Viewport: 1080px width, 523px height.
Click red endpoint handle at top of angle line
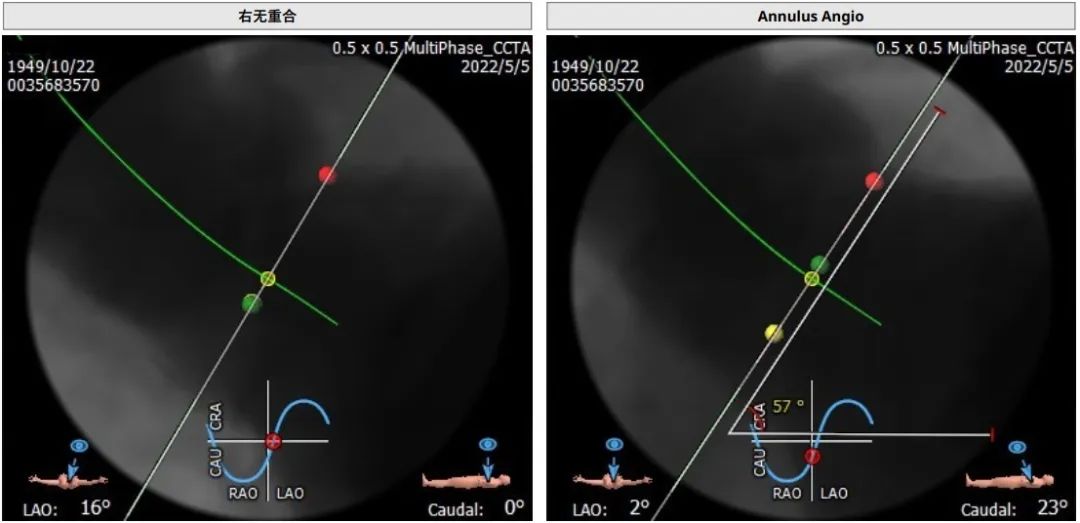(938, 110)
